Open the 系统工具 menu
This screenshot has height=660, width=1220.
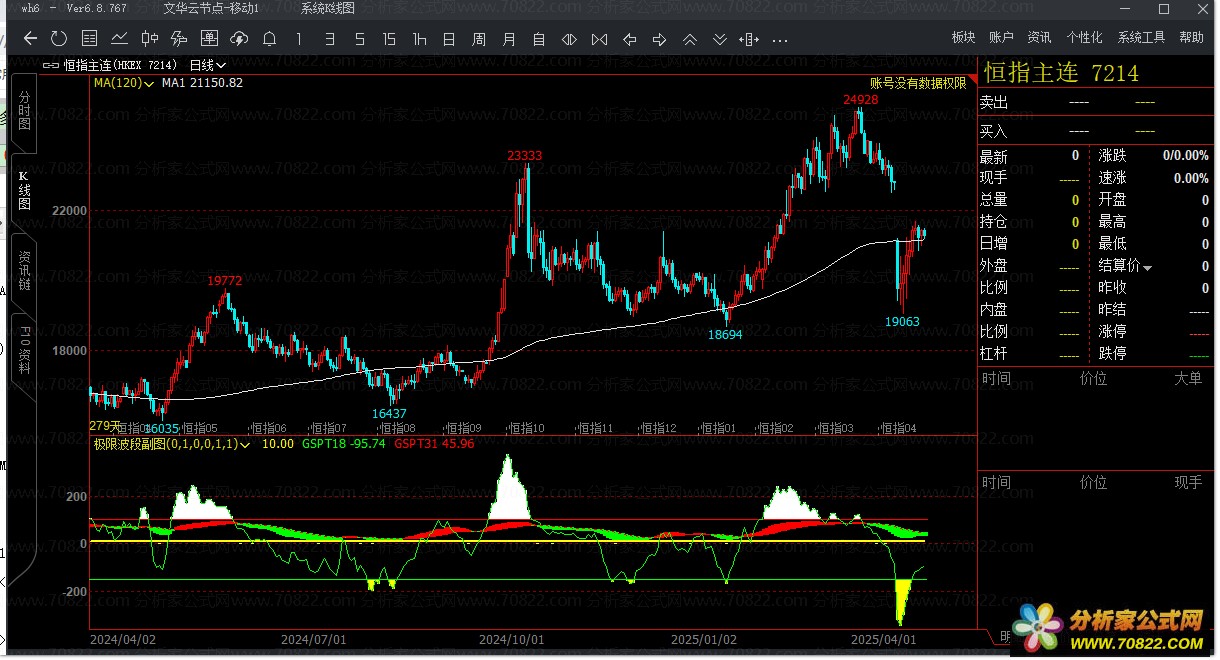tap(1141, 37)
